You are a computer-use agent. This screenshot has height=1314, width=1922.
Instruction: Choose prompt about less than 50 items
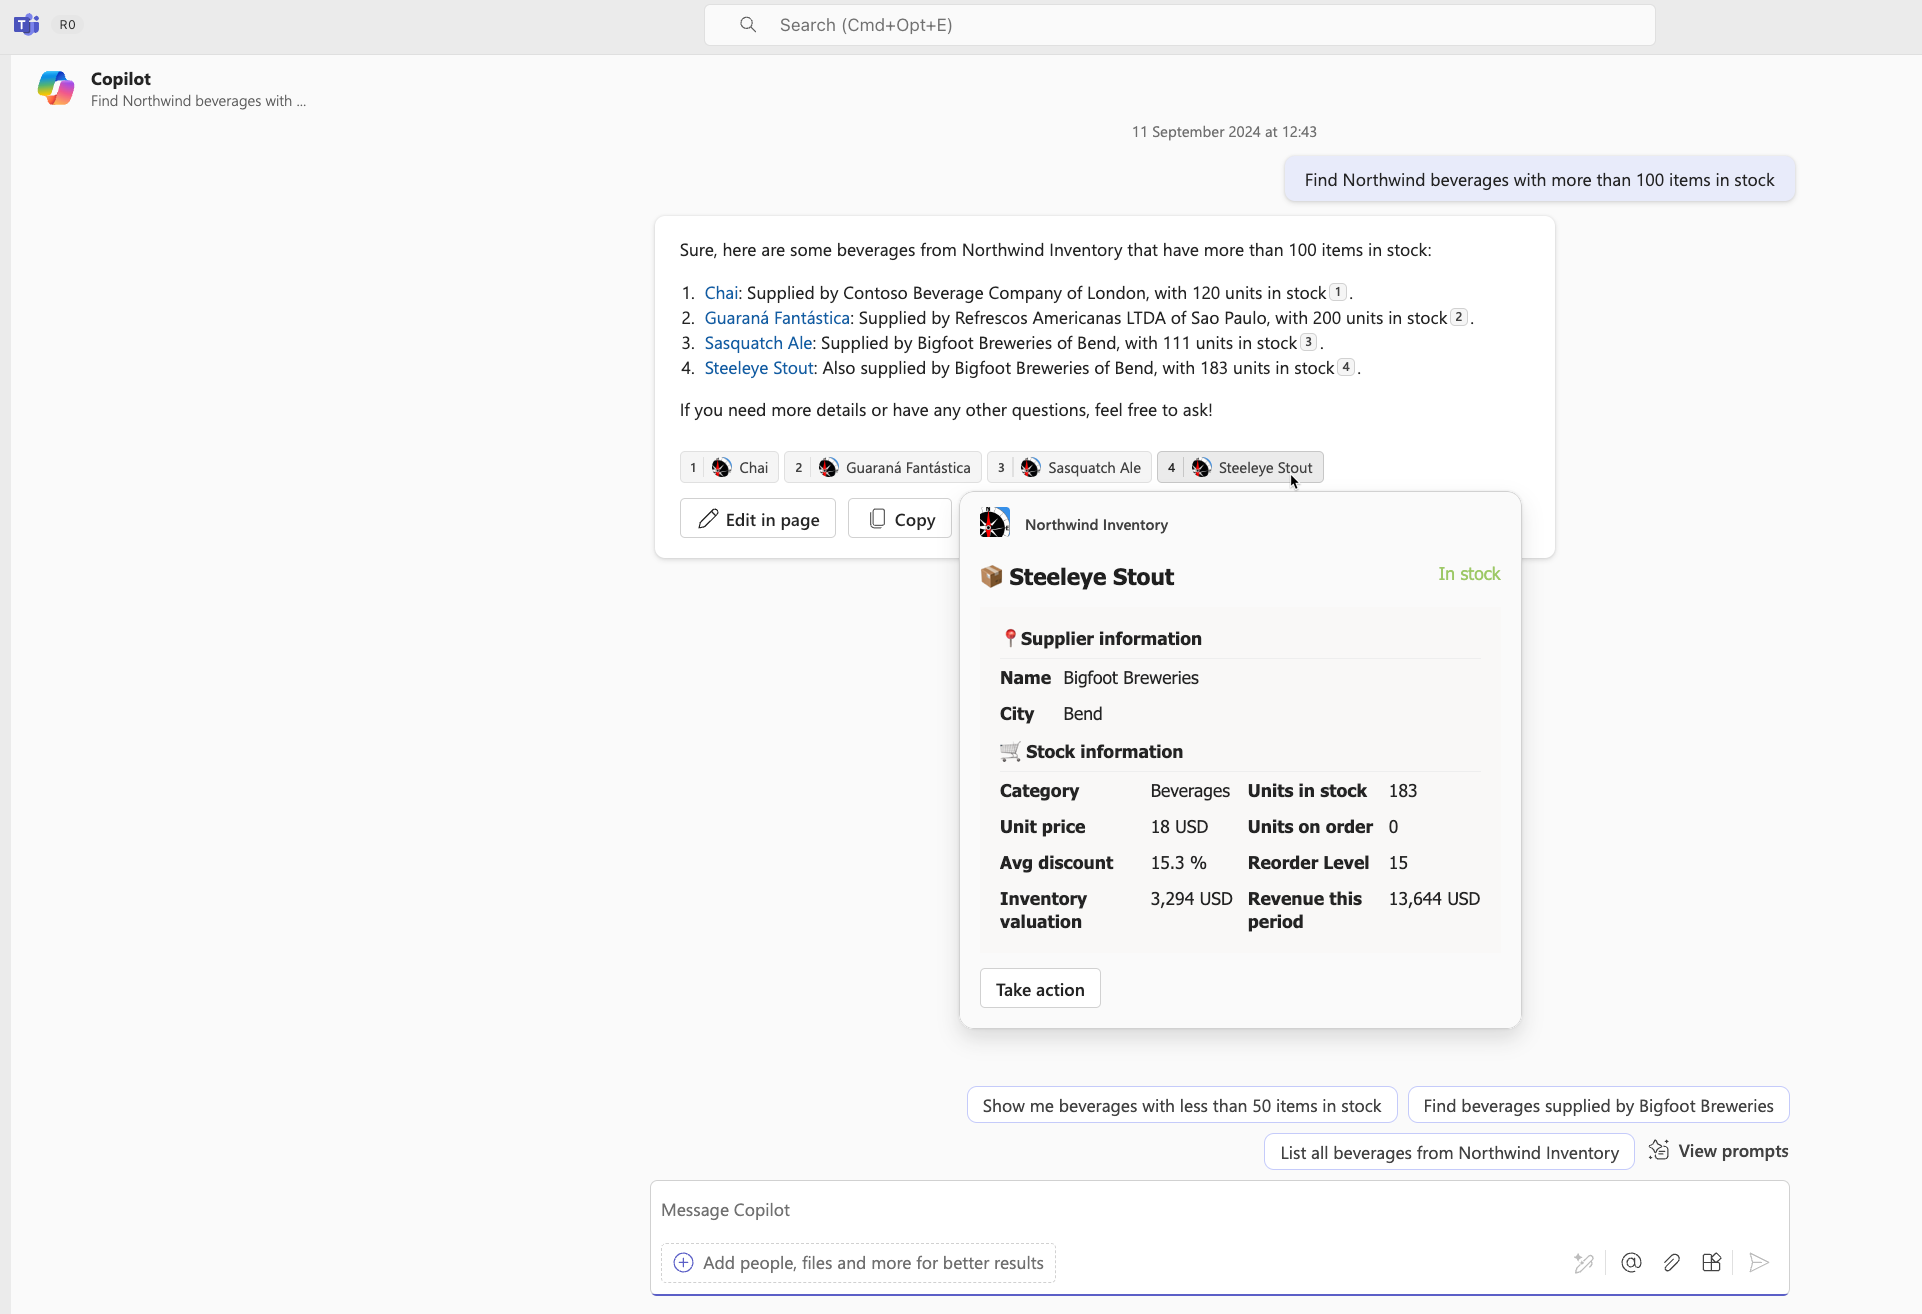1181,1105
